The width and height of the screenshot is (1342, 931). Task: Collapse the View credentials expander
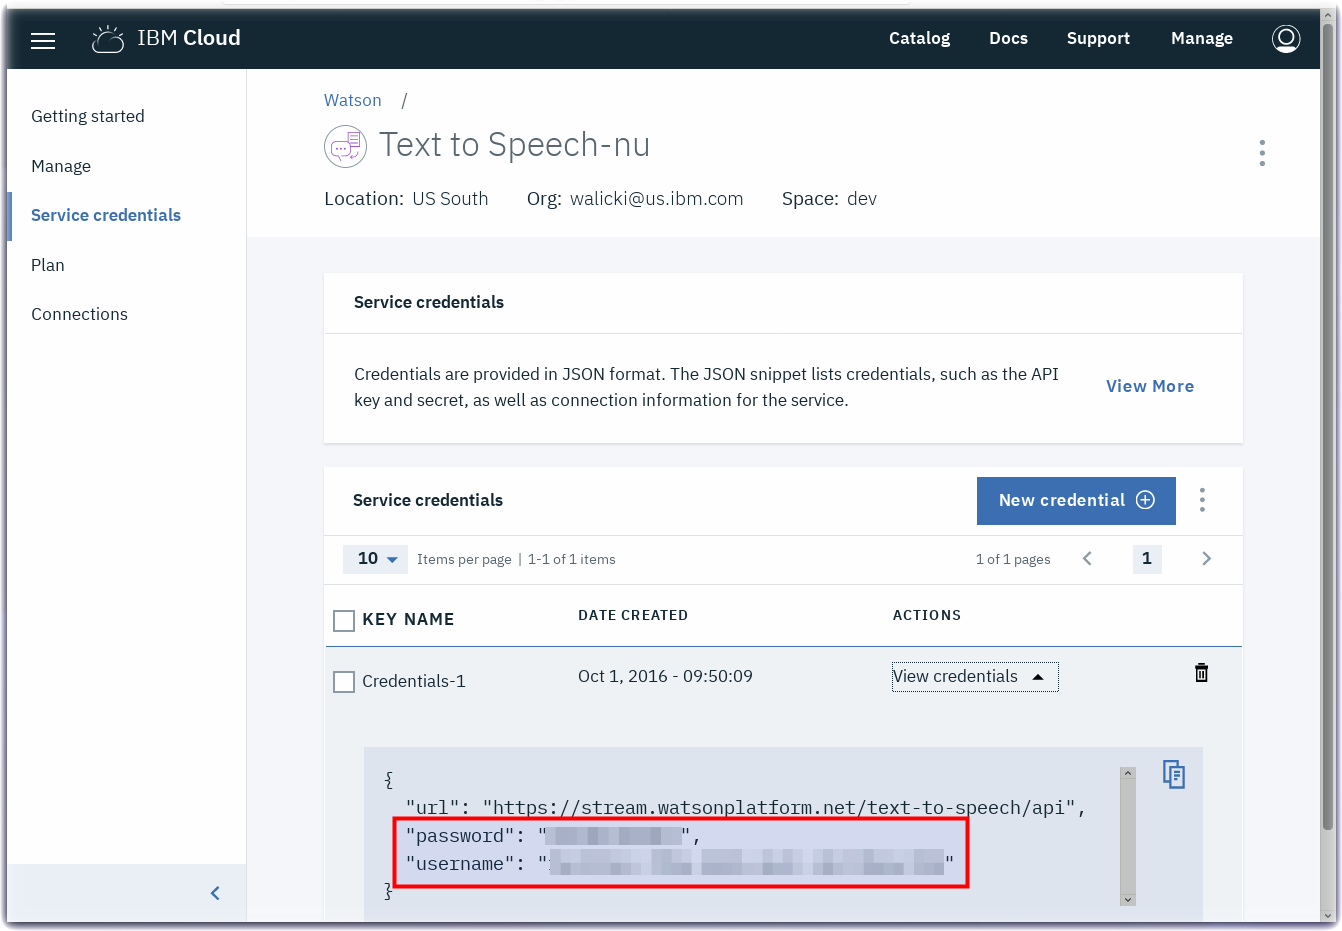pyautogui.click(x=975, y=677)
